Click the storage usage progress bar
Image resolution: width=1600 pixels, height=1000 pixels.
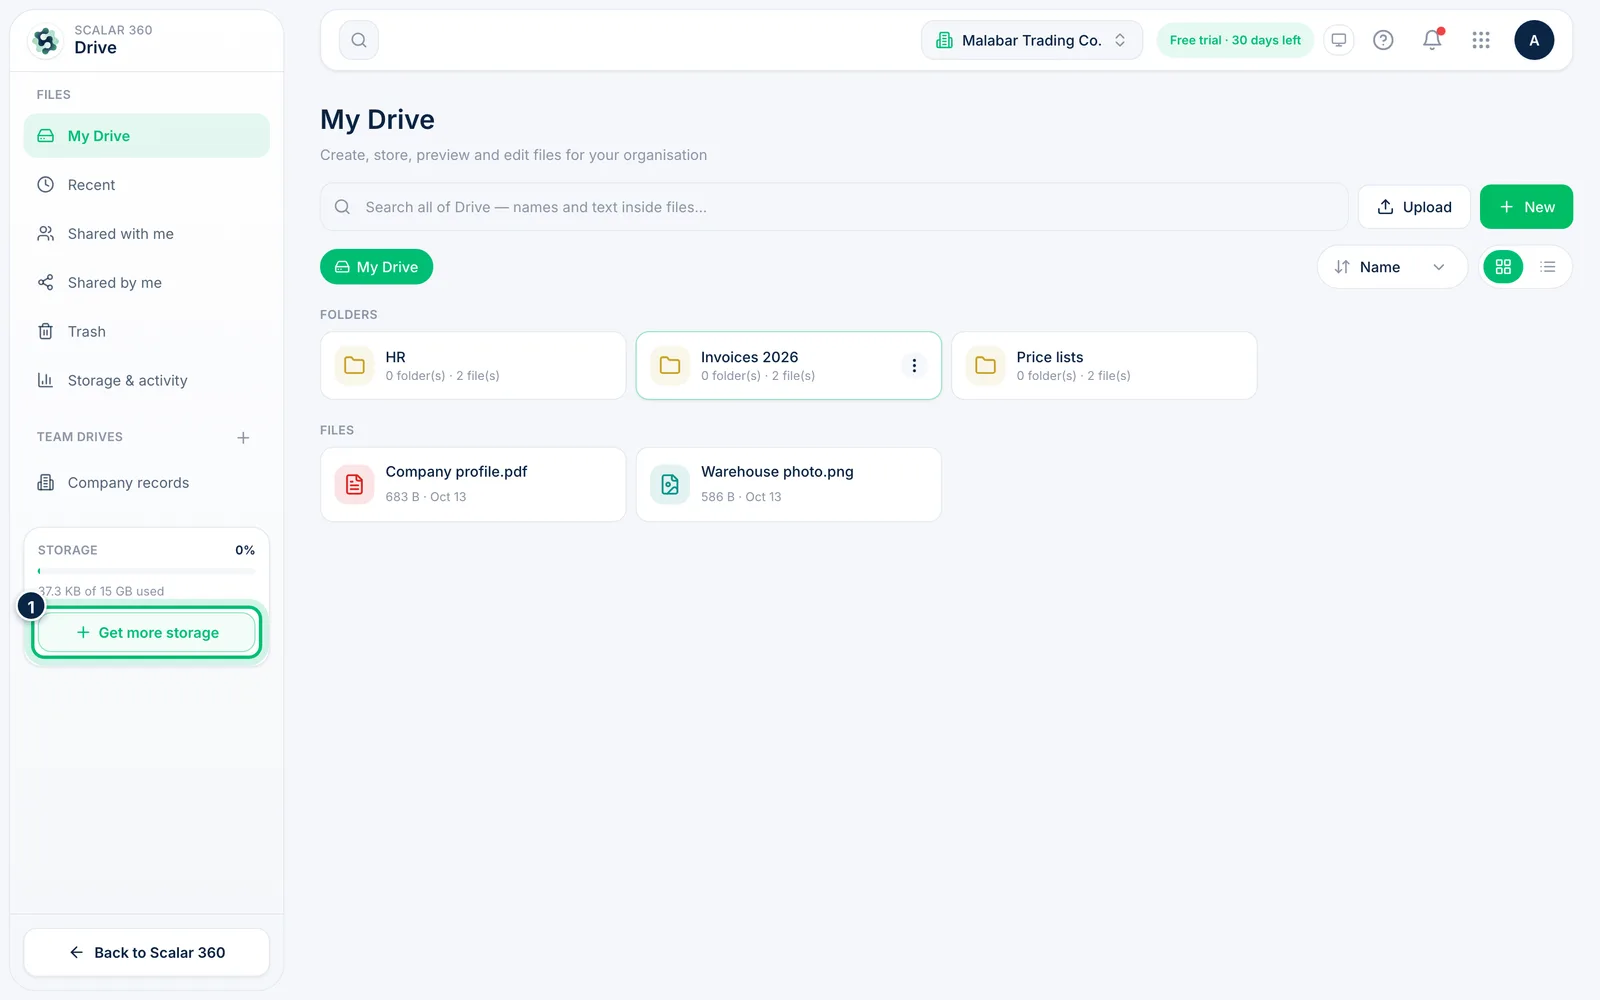147,571
